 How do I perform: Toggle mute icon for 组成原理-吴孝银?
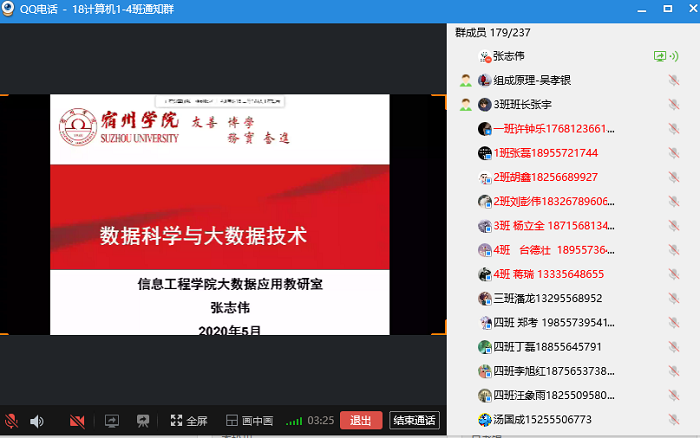pos(673,80)
